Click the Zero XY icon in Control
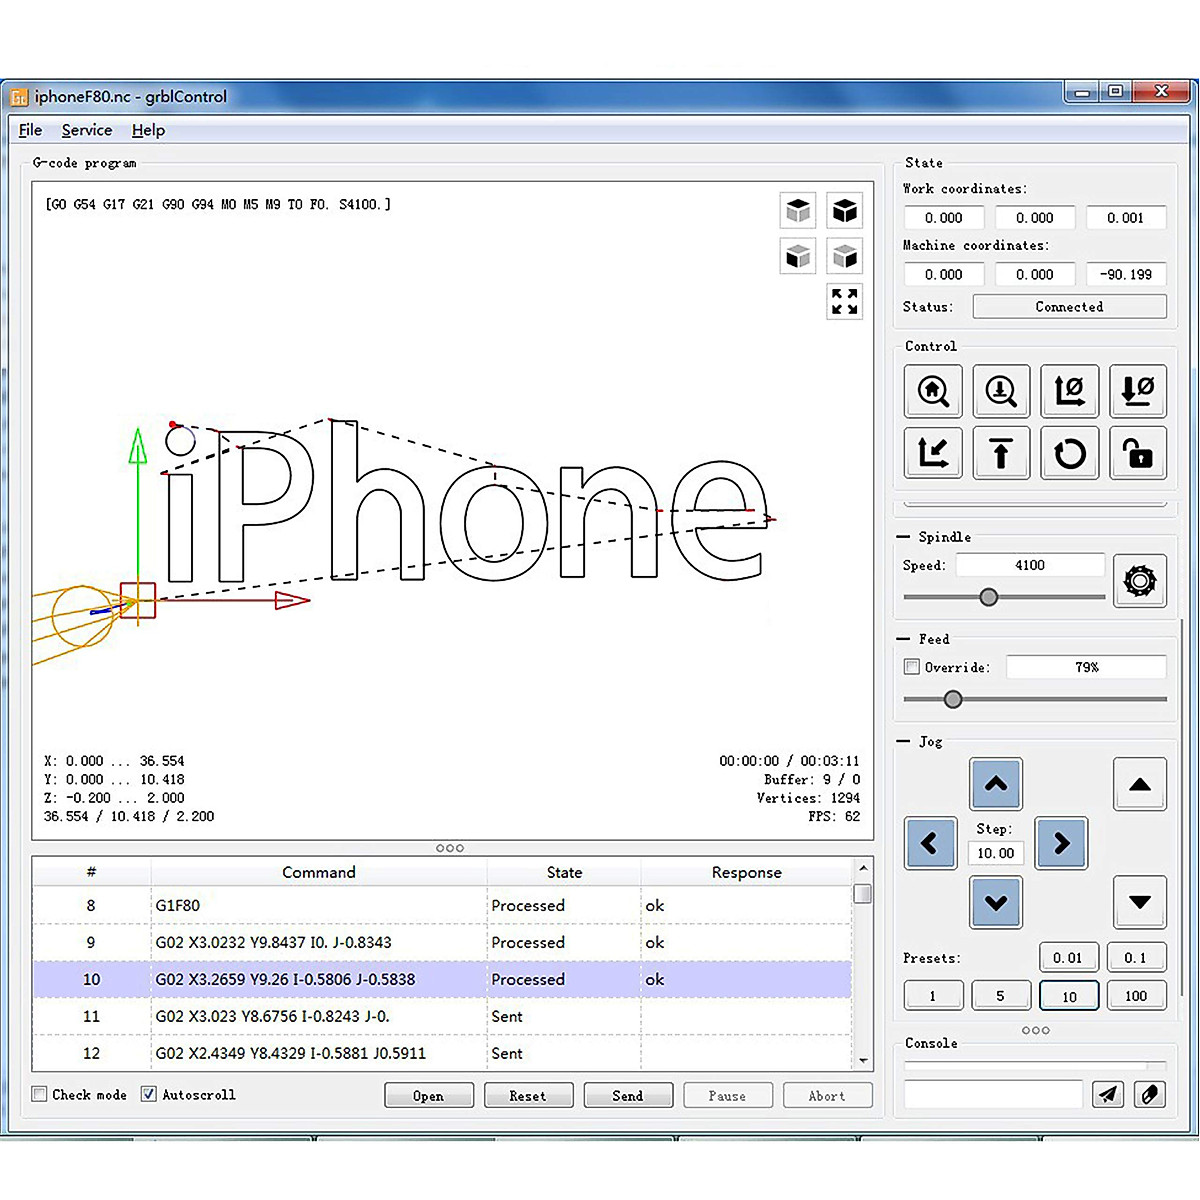This screenshot has height=1200, width=1200. [x=1069, y=391]
